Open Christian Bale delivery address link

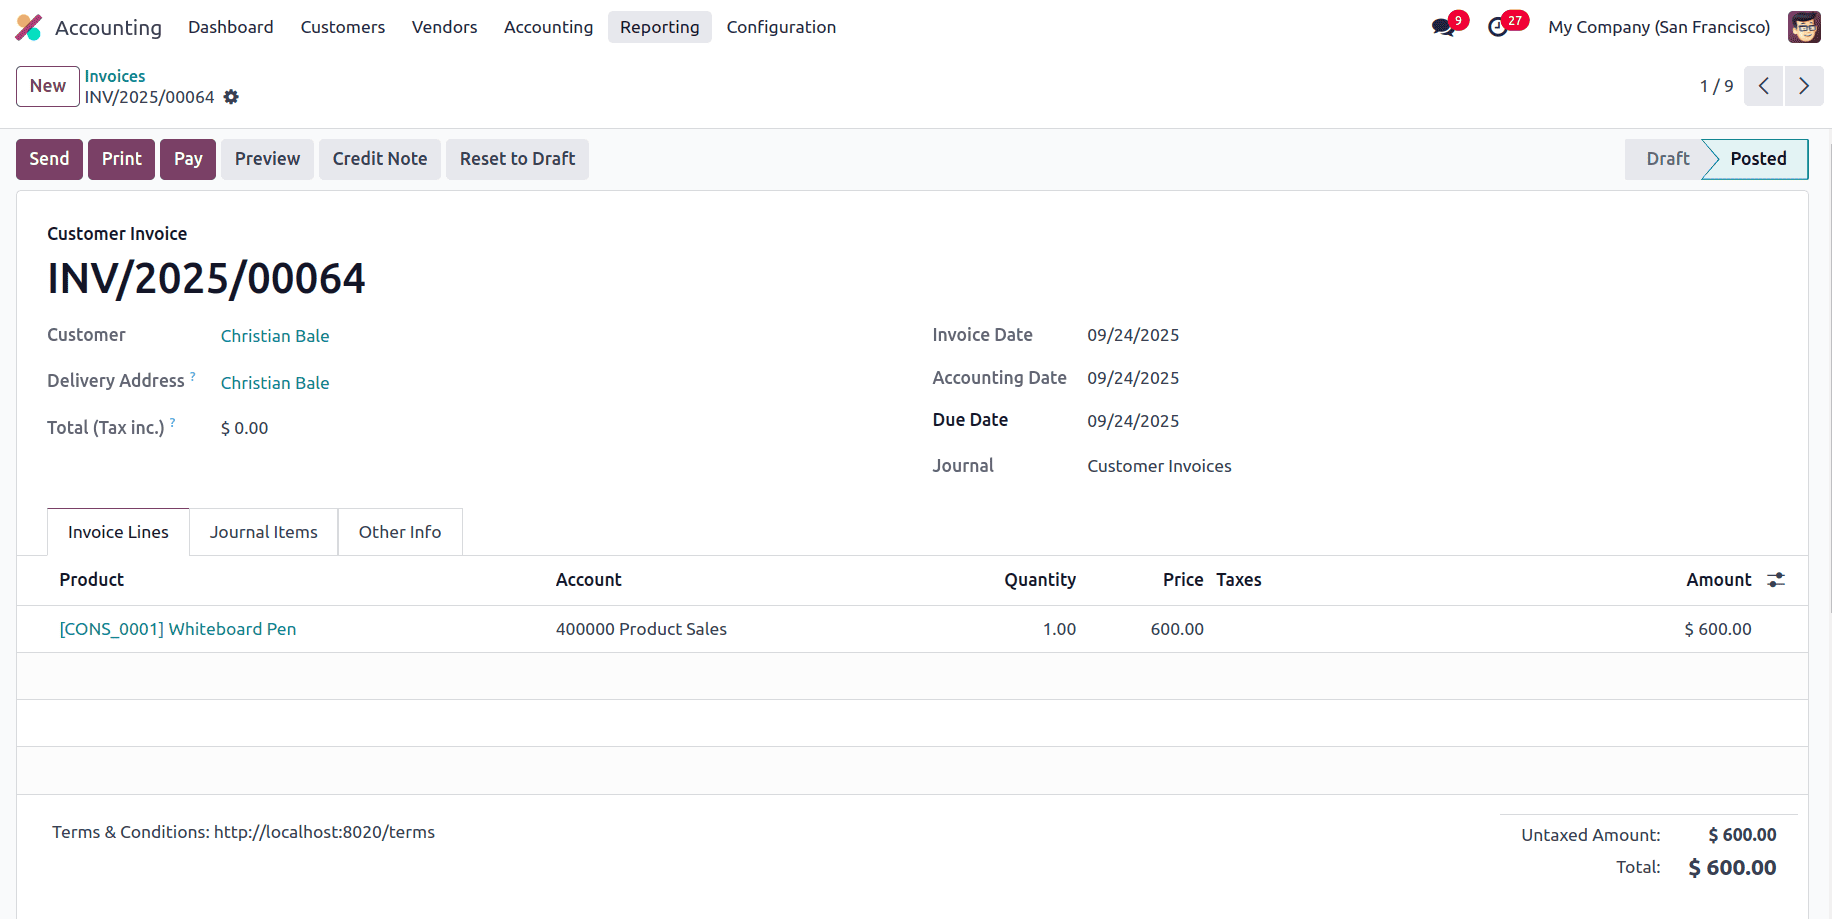[275, 383]
